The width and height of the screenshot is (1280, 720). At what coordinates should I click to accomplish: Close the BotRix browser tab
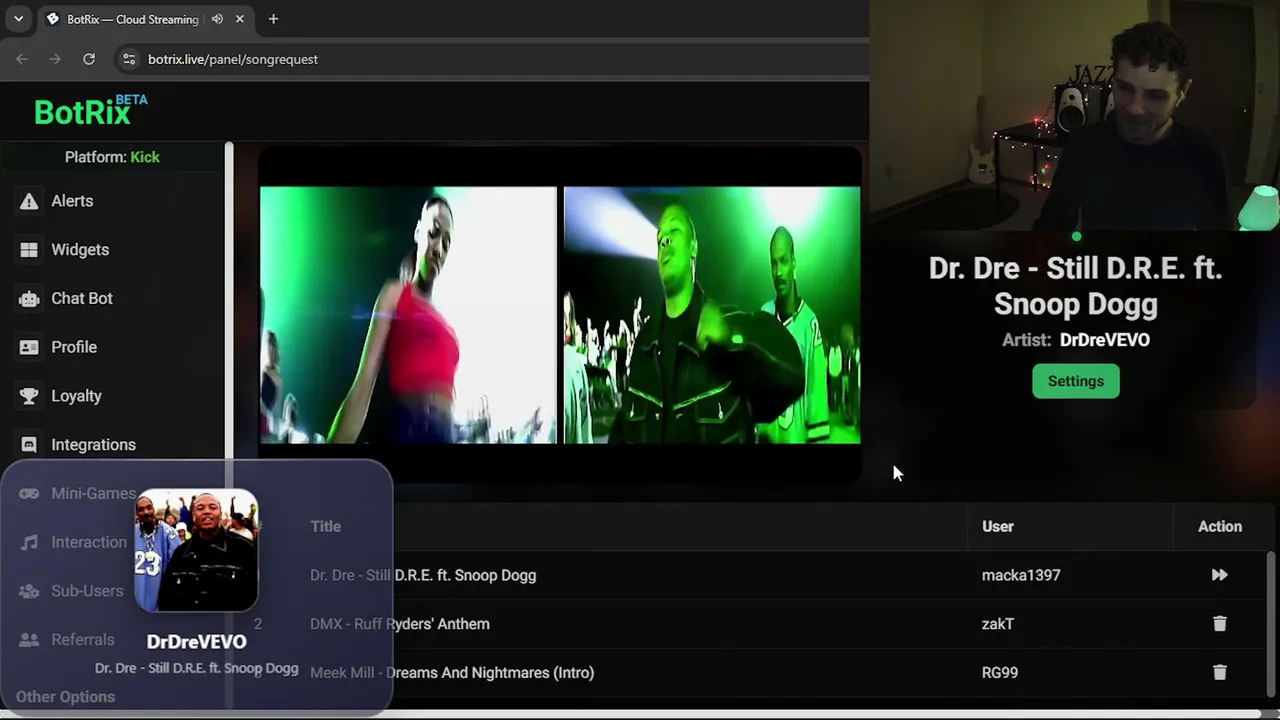click(240, 19)
